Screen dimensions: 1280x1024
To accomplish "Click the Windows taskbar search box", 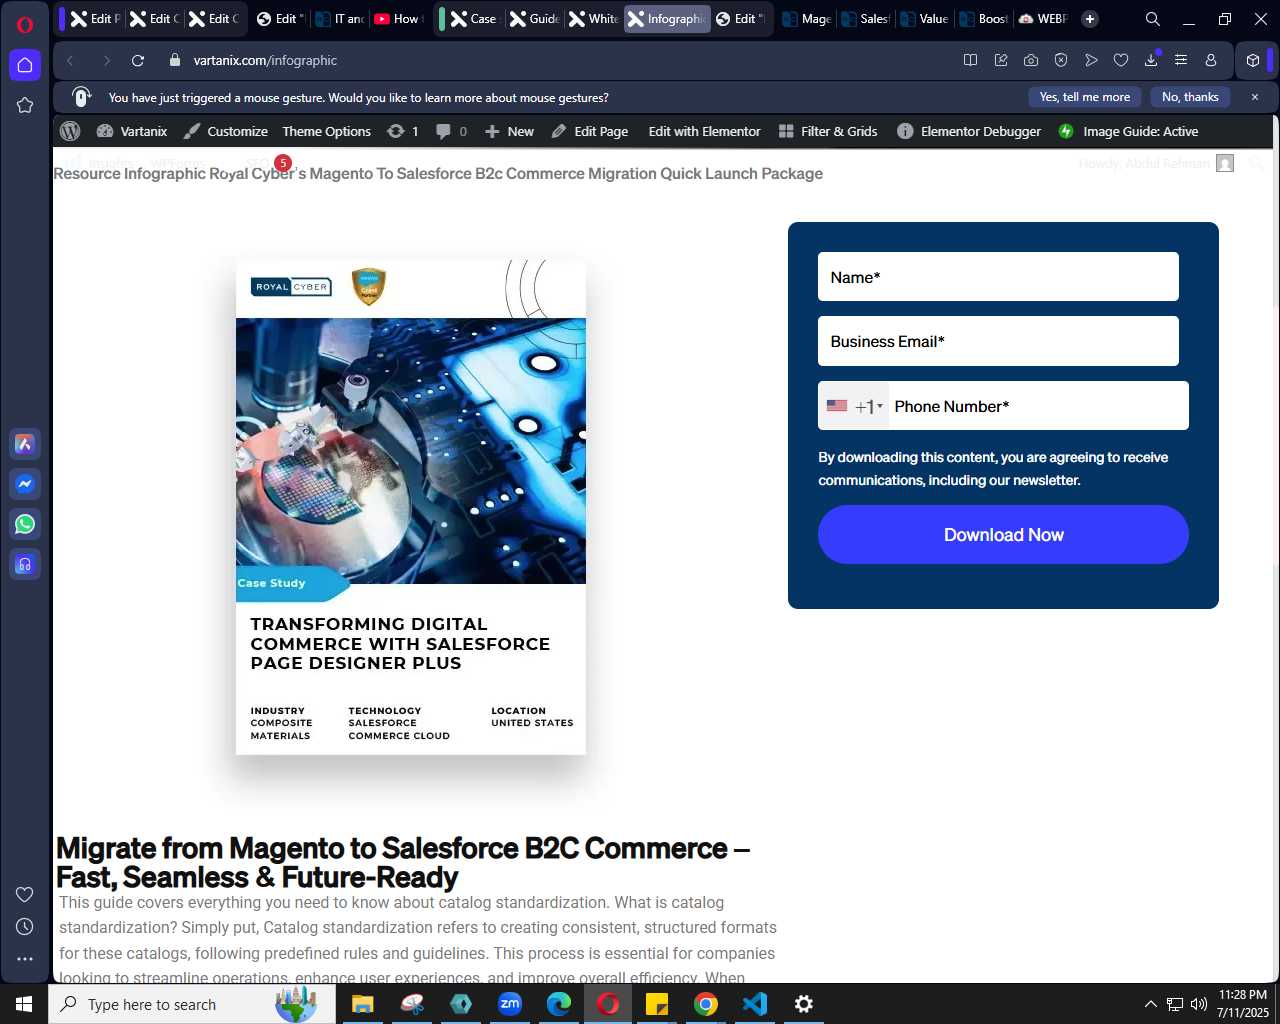I will (x=192, y=1004).
